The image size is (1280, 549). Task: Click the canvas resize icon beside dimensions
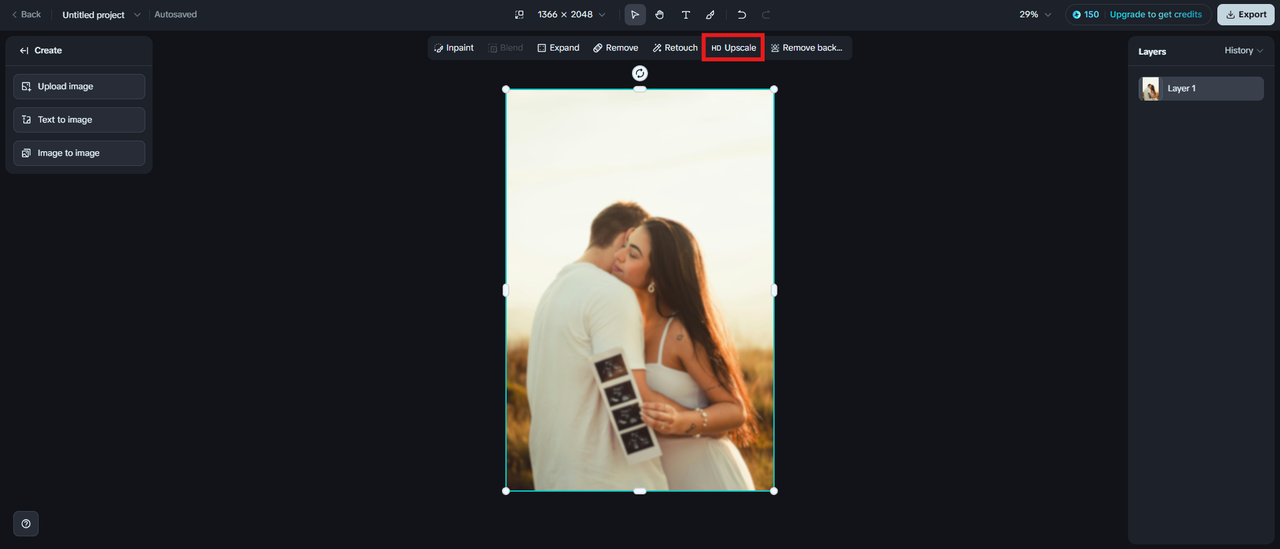coord(519,15)
